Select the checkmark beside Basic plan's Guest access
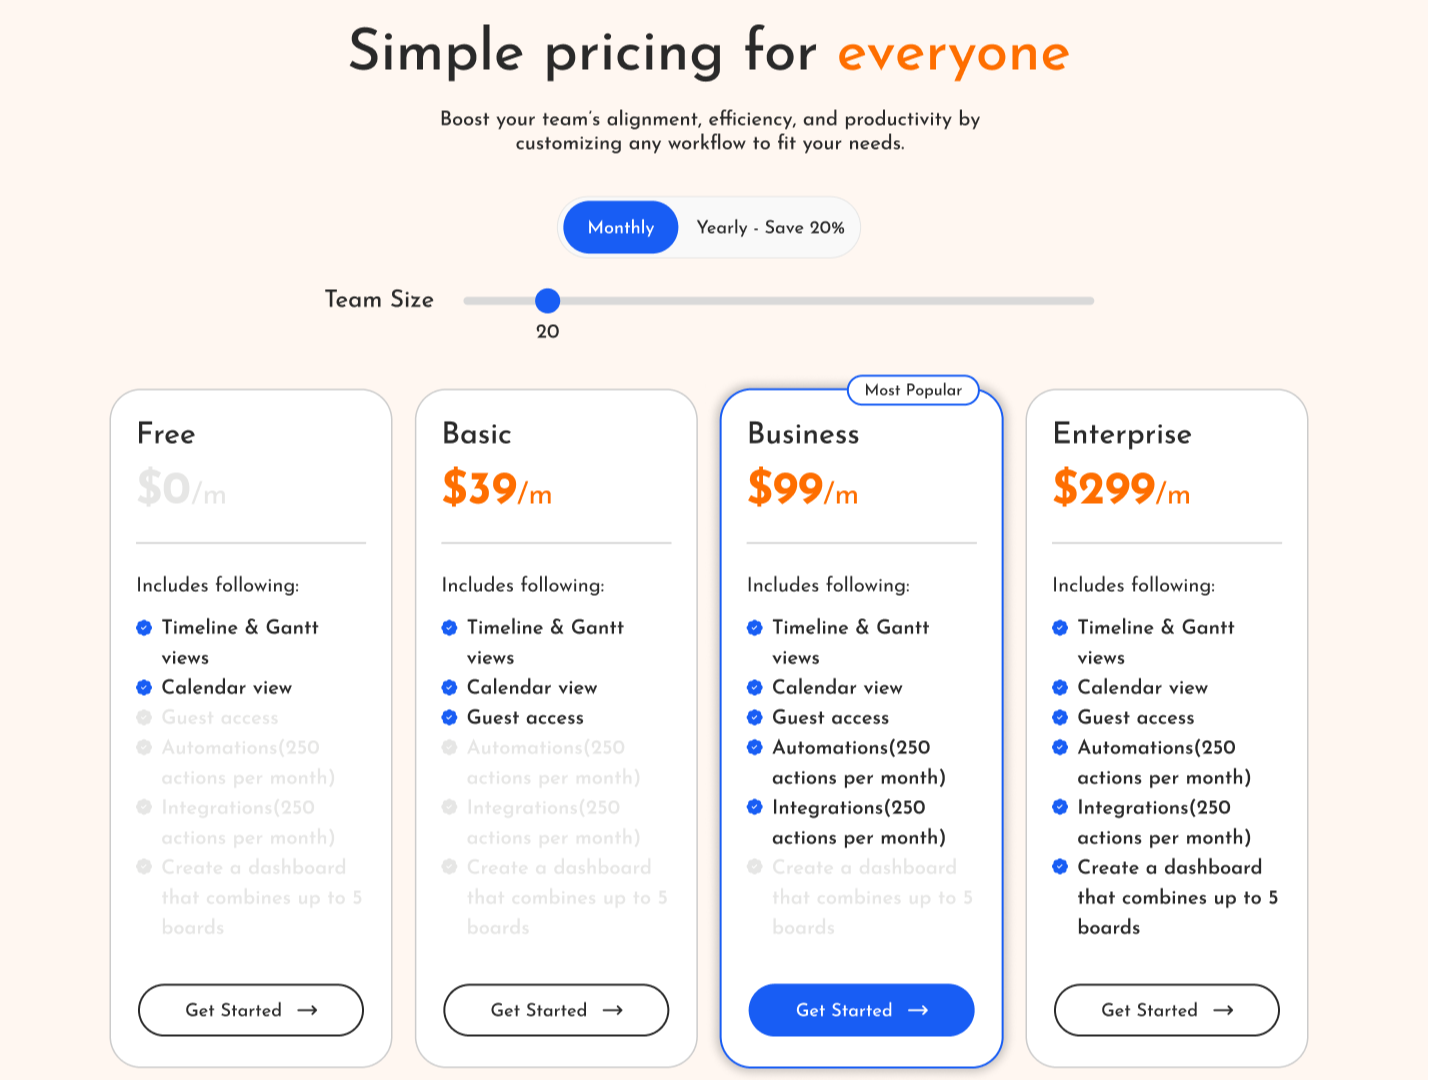The height and width of the screenshot is (1080, 1440). (x=448, y=717)
